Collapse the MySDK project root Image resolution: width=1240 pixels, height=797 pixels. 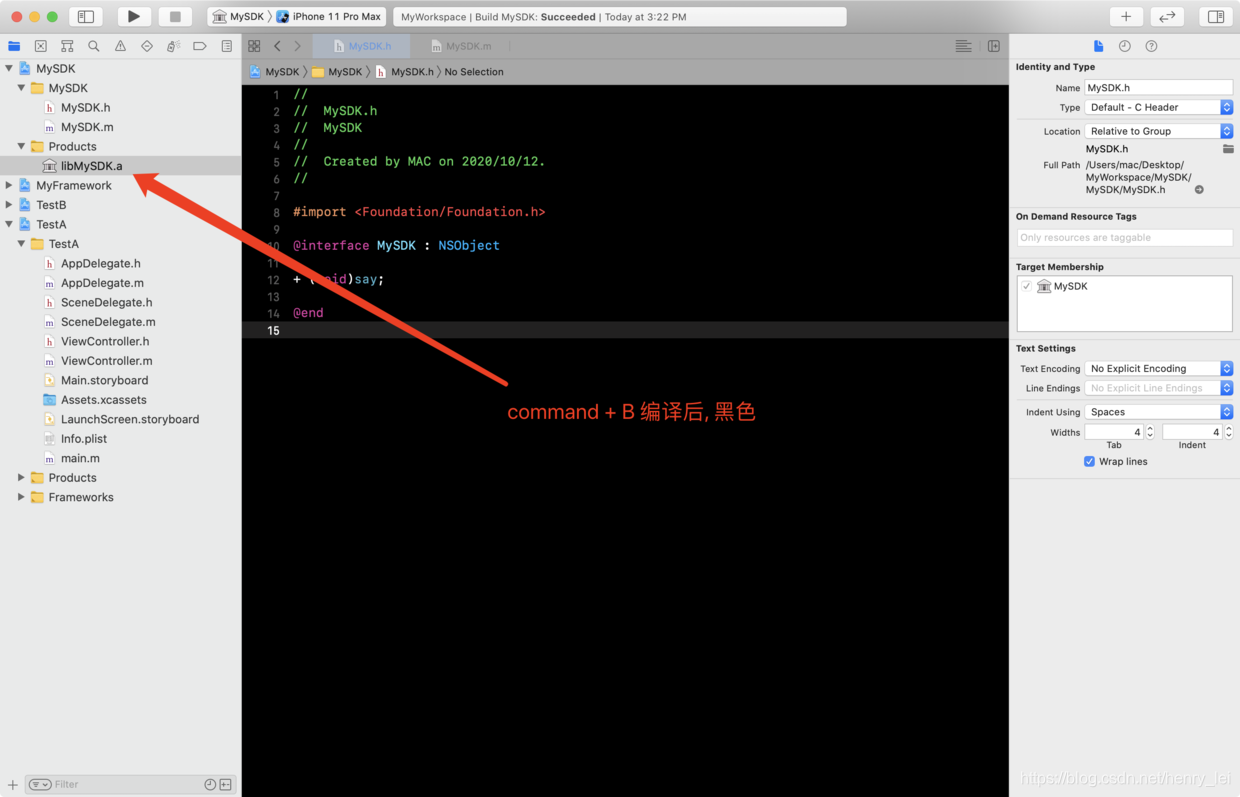pos(9,68)
